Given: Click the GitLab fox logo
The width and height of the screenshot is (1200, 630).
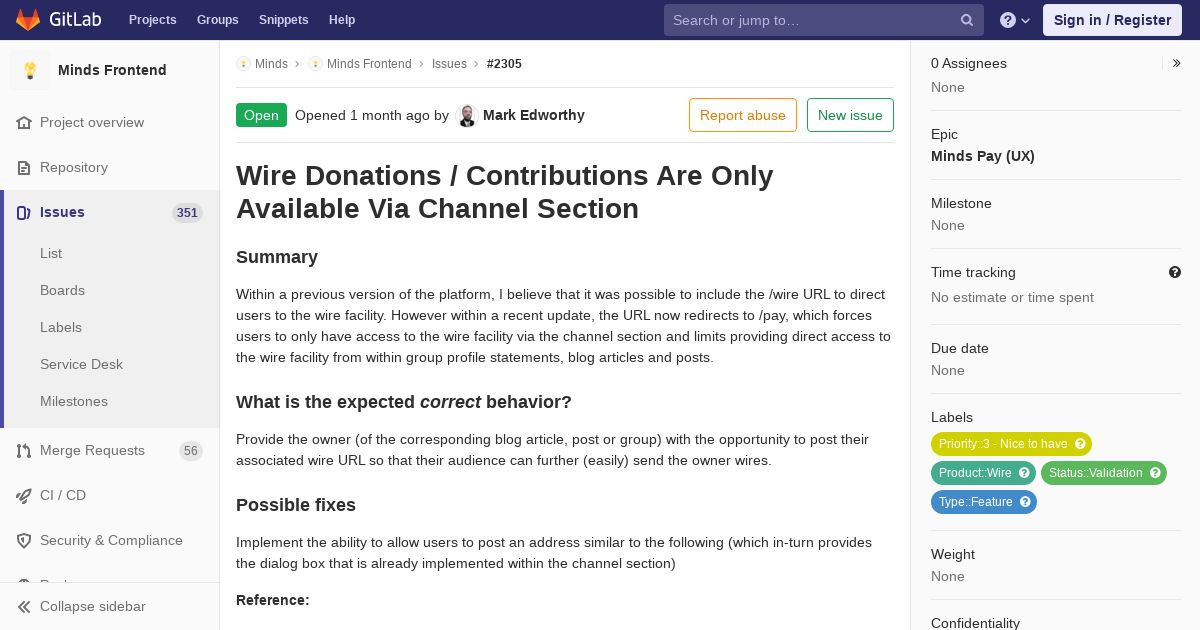Looking at the screenshot, I should pyautogui.click(x=28, y=20).
